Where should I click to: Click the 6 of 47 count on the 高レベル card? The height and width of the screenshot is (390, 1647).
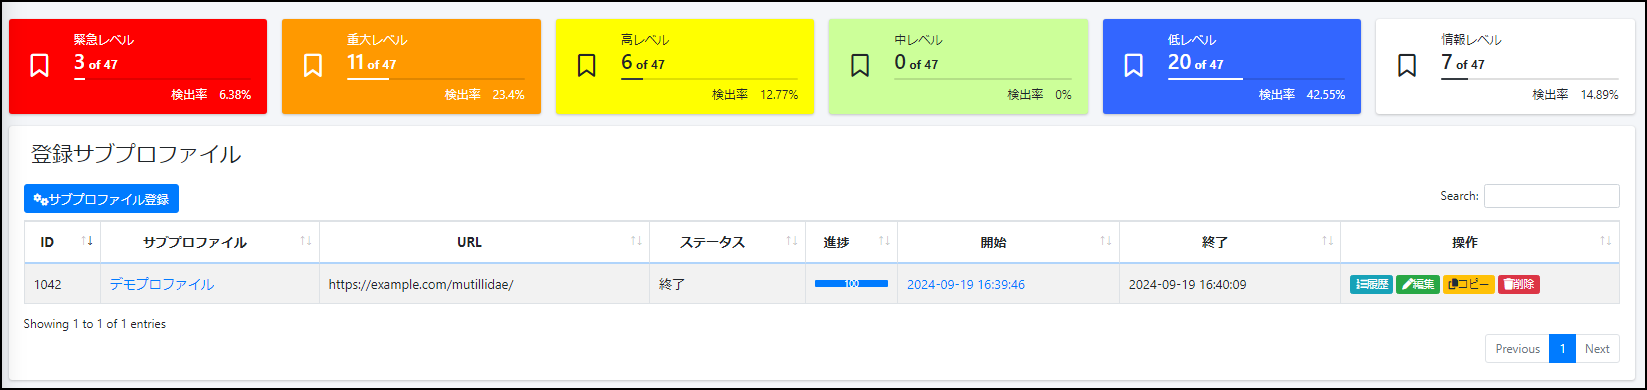click(x=643, y=63)
